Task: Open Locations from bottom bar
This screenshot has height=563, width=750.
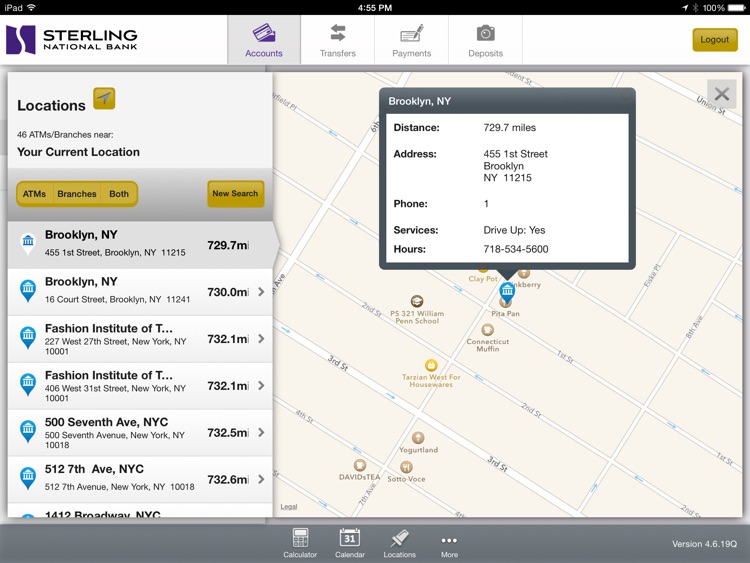Action: 399,543
